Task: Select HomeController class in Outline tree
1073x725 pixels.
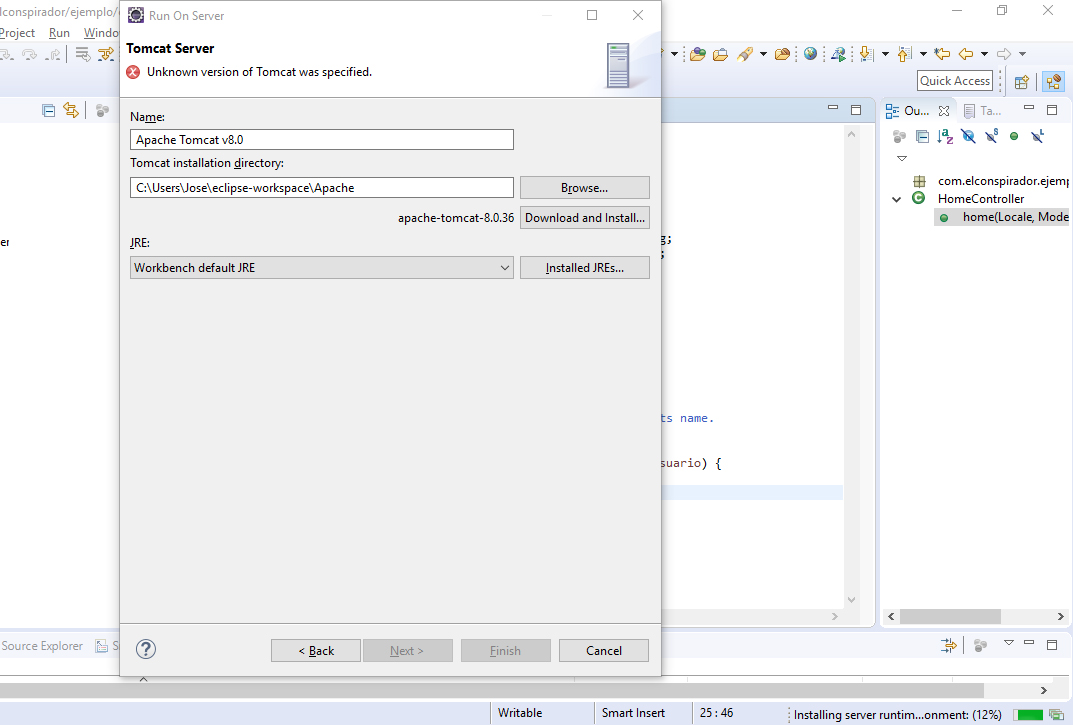Action: click(x=981, y=199)
